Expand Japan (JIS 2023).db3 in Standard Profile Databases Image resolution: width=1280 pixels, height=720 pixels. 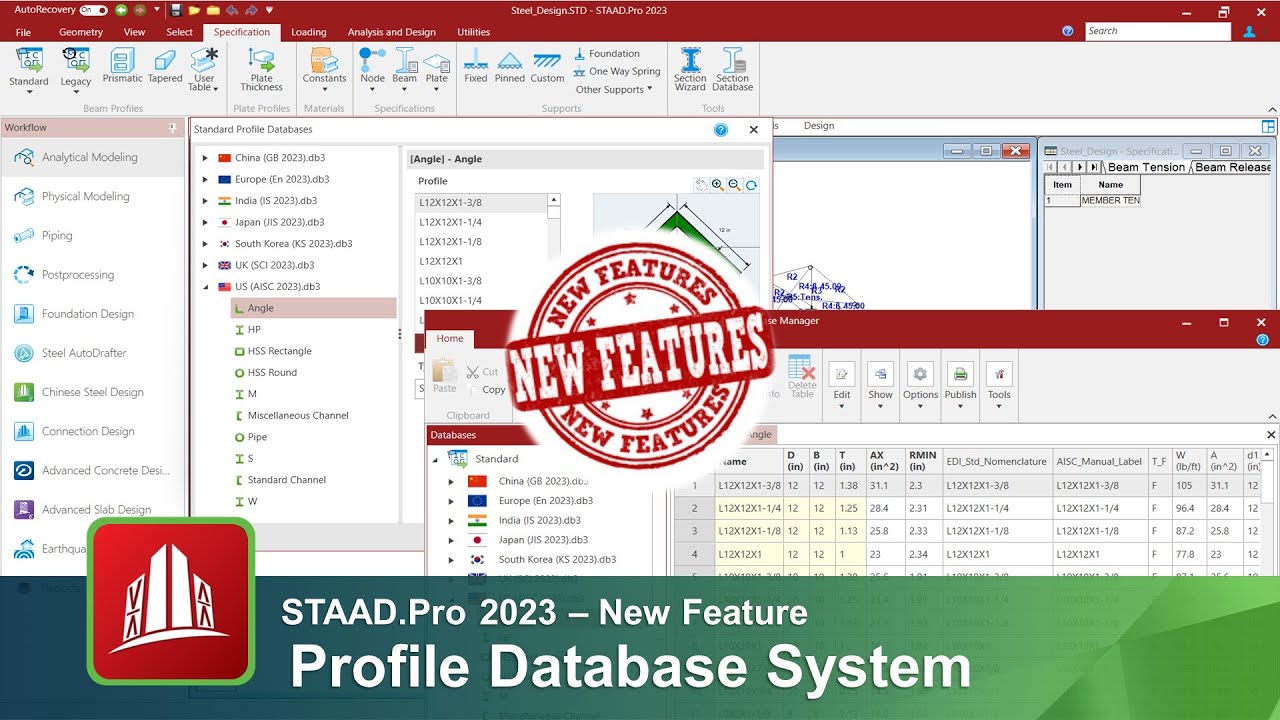205,222
